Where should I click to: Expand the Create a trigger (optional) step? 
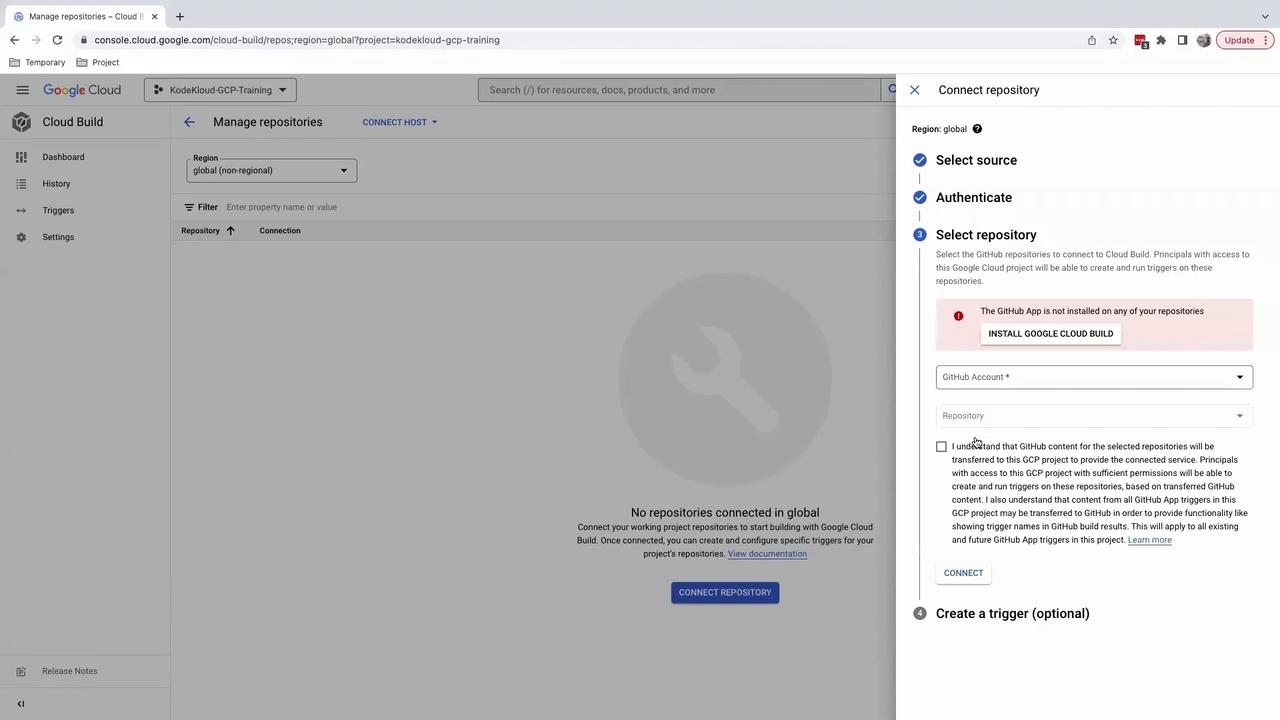[1013, 613]
